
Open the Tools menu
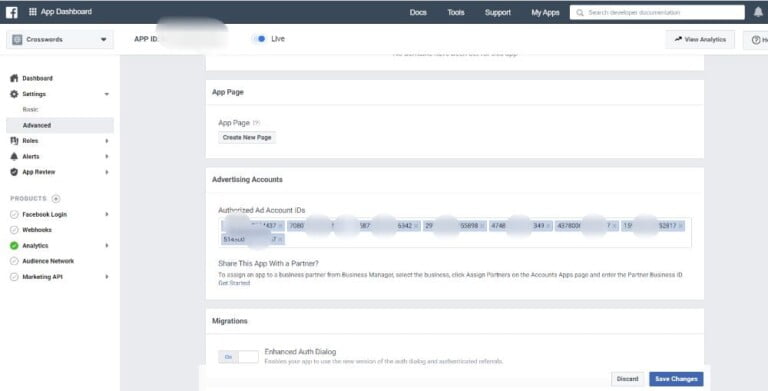456,13
